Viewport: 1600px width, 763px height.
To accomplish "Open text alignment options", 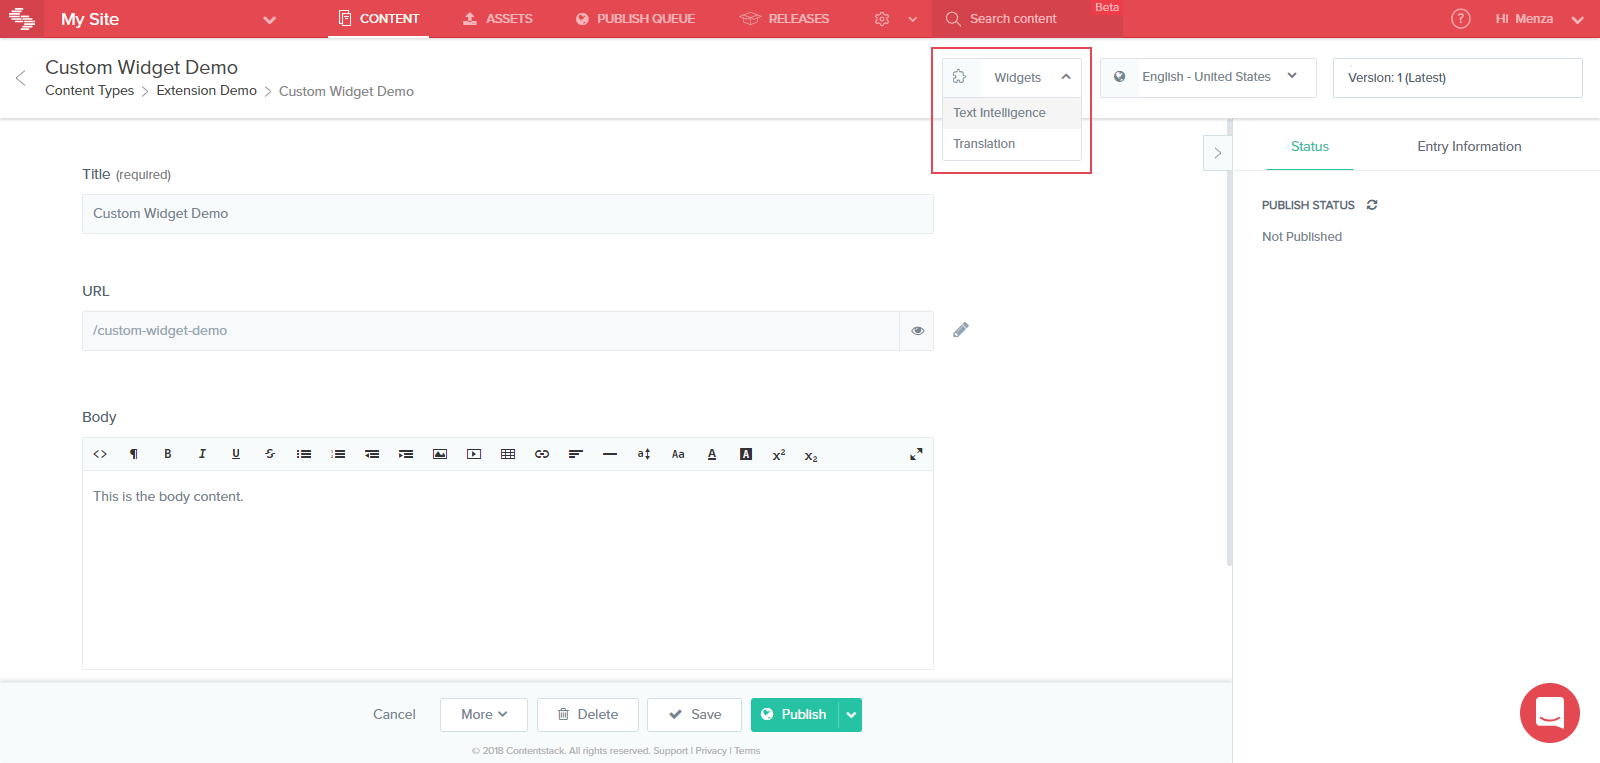I will point(576,454).
